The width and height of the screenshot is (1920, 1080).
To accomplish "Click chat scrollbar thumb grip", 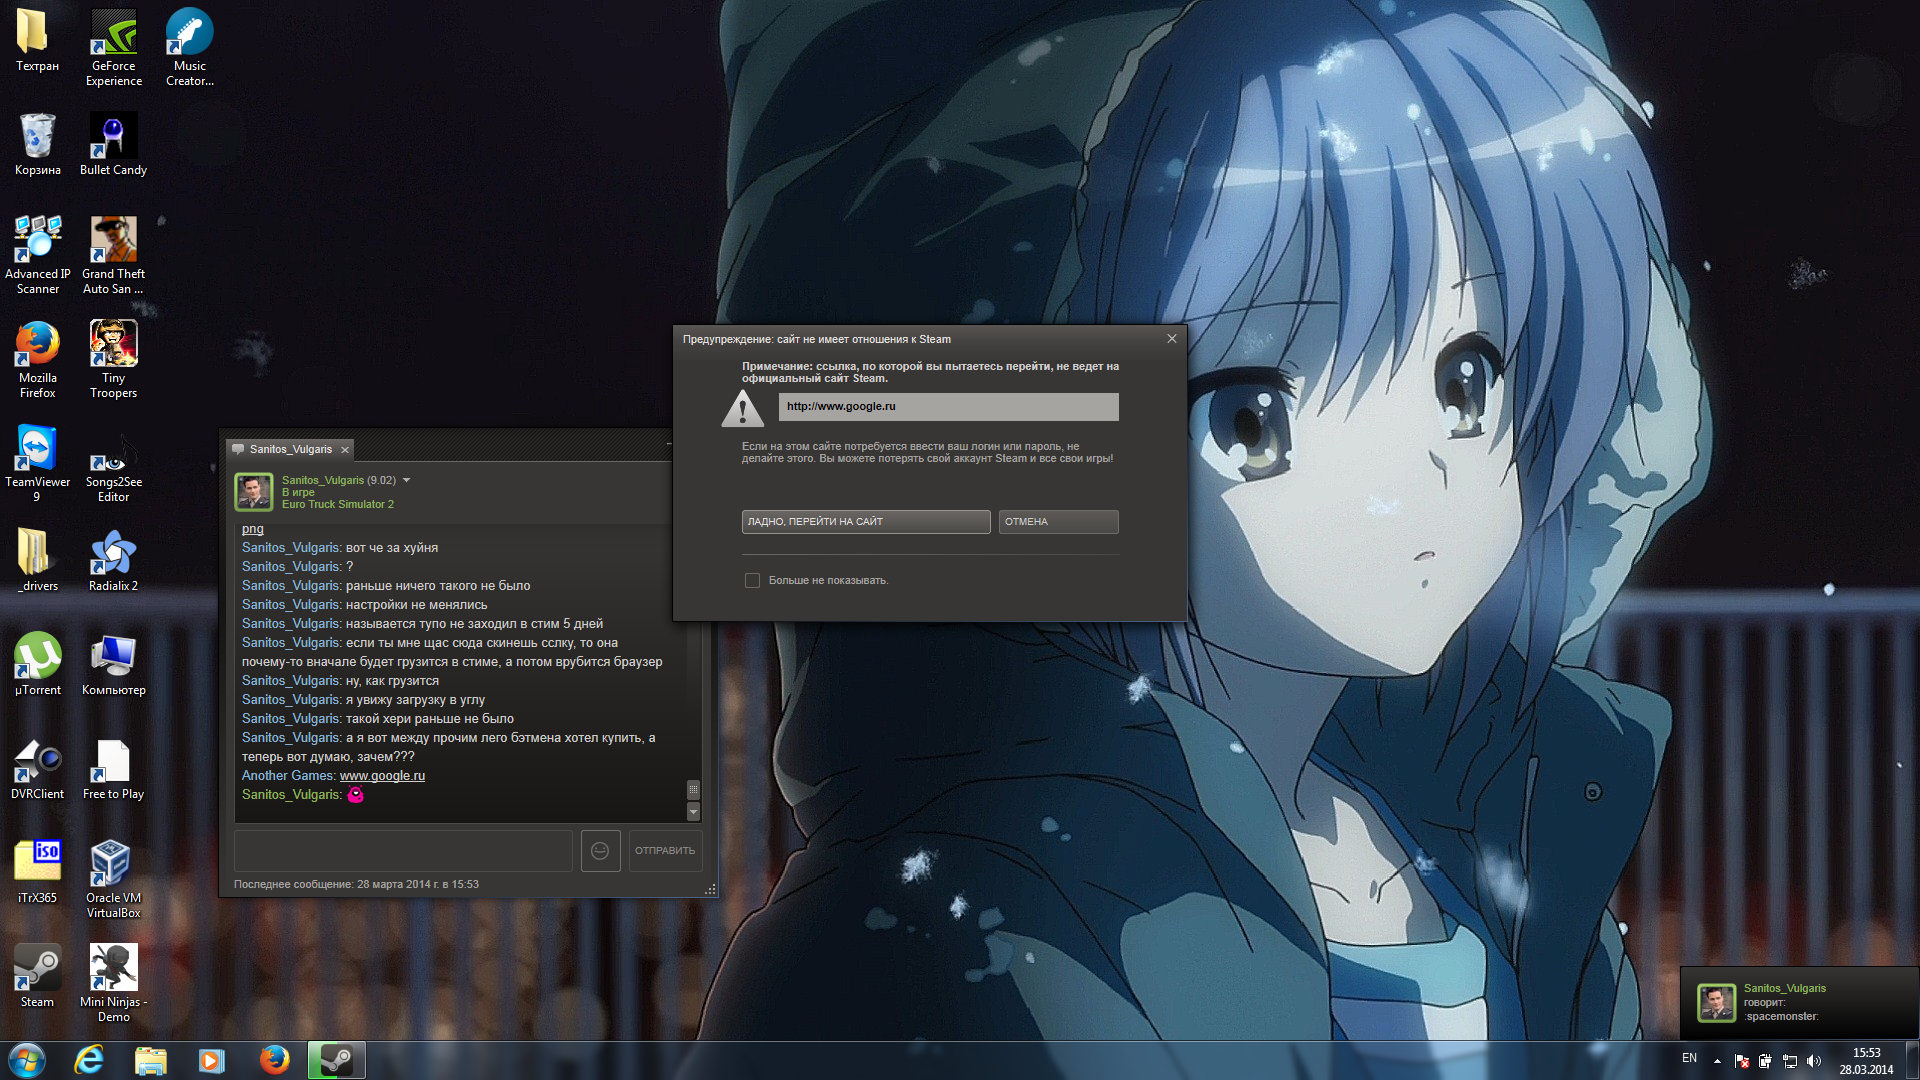I will coord(693,789).
